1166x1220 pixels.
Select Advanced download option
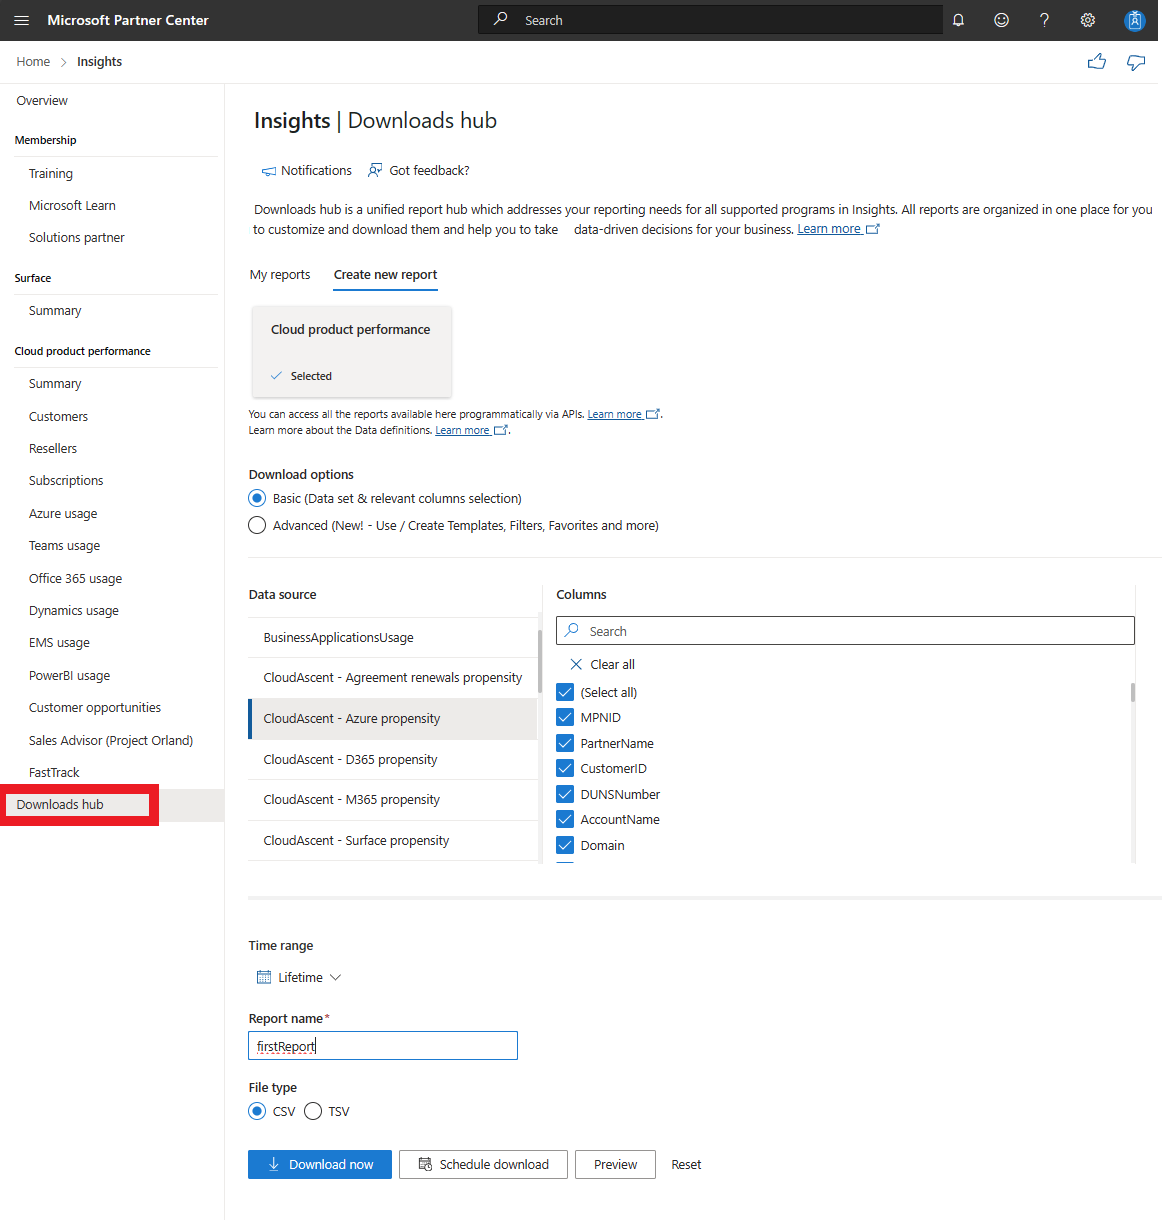257,525
